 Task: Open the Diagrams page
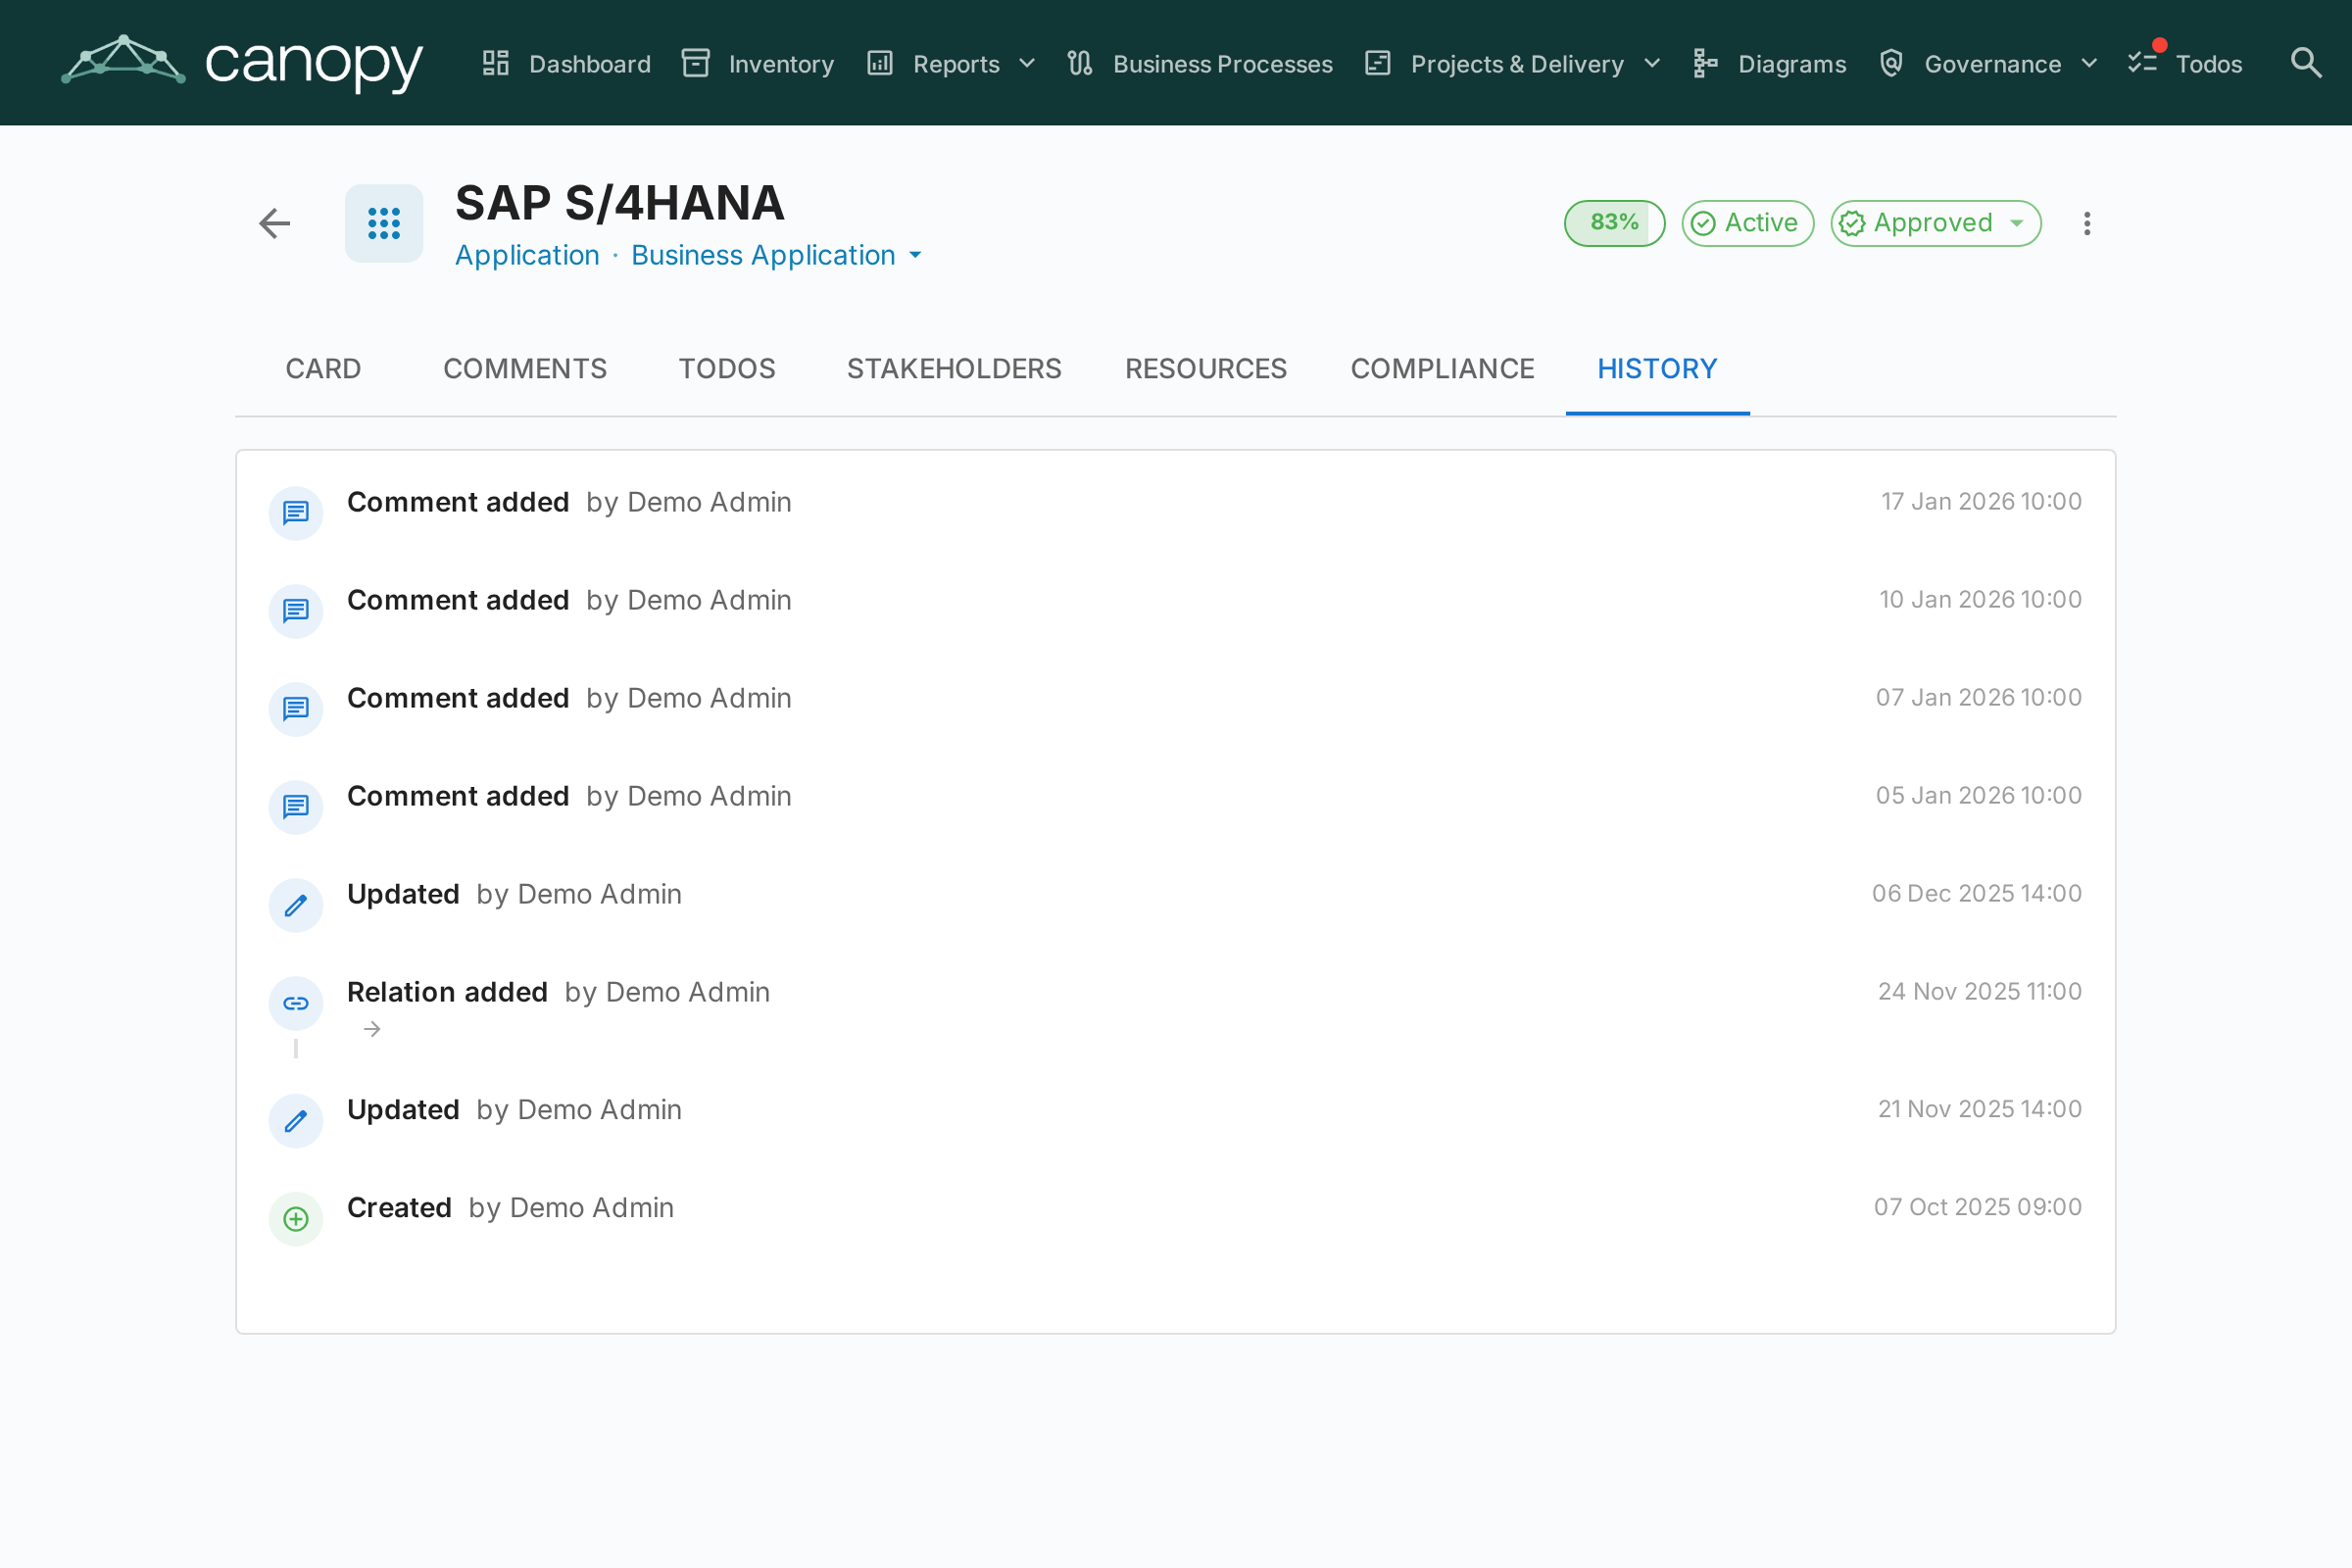pos(1792,64)
